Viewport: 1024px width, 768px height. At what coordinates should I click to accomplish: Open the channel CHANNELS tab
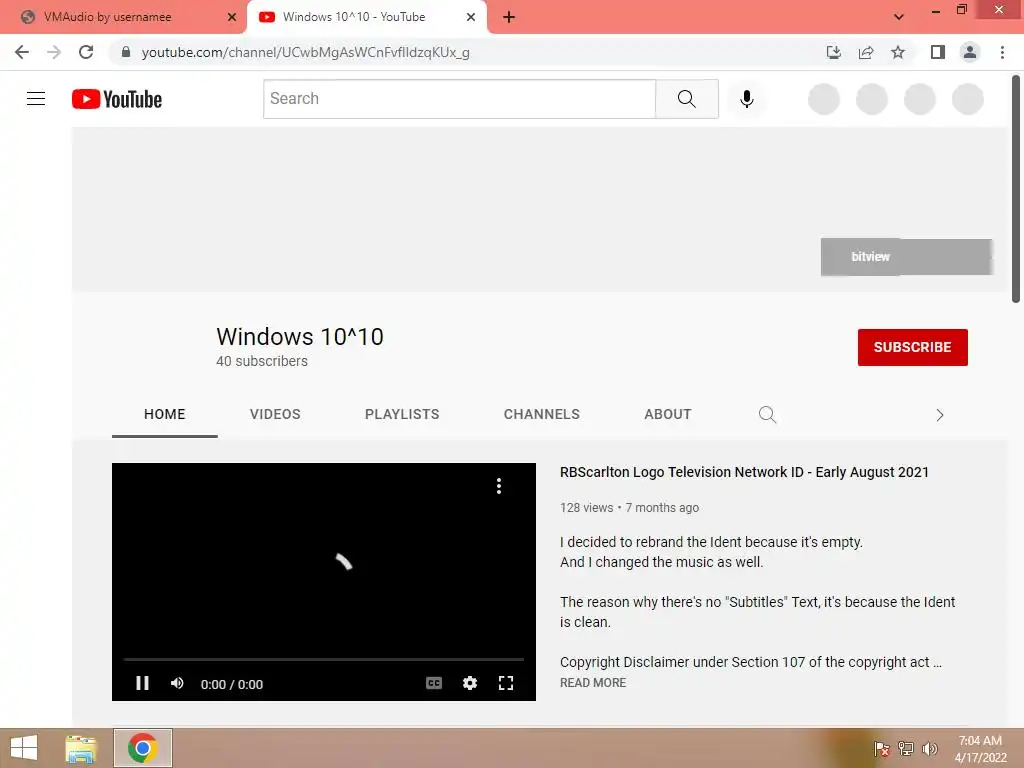point(541,414)
